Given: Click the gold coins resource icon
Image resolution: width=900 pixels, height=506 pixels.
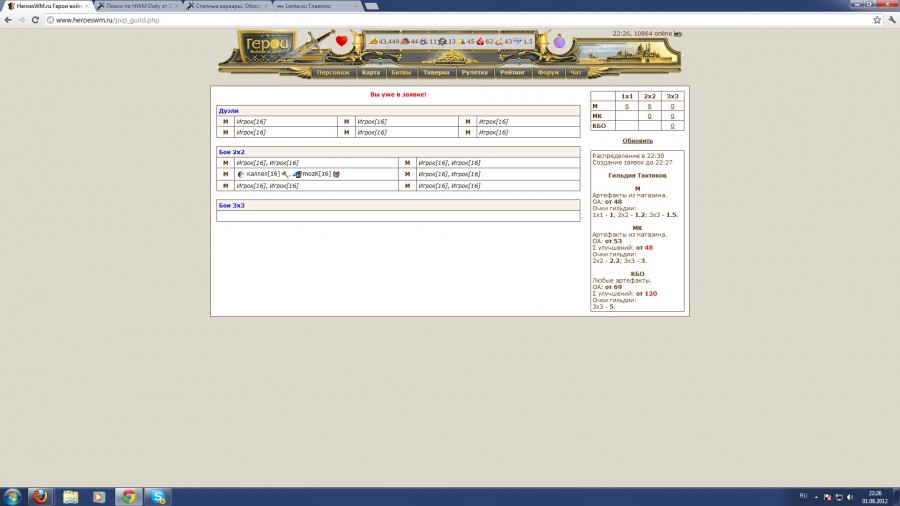Looking at the screenshot, I should [373, 41].
